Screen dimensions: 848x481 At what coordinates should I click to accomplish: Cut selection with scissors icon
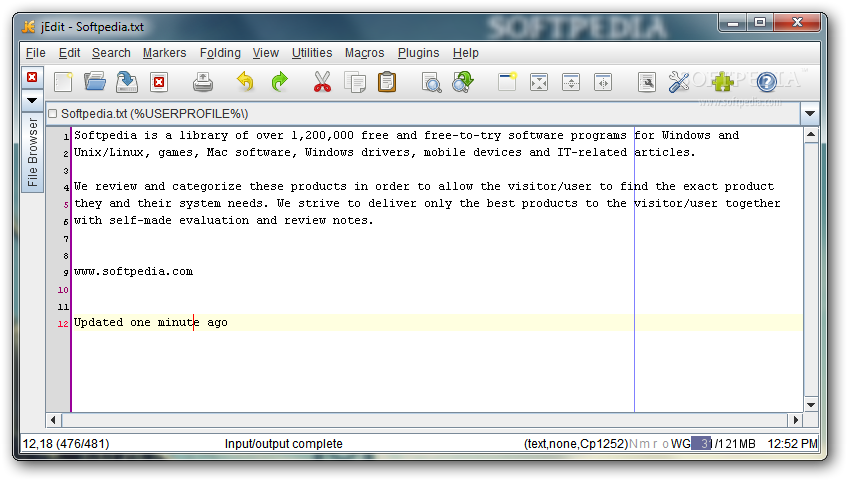[x=322, y=82]
